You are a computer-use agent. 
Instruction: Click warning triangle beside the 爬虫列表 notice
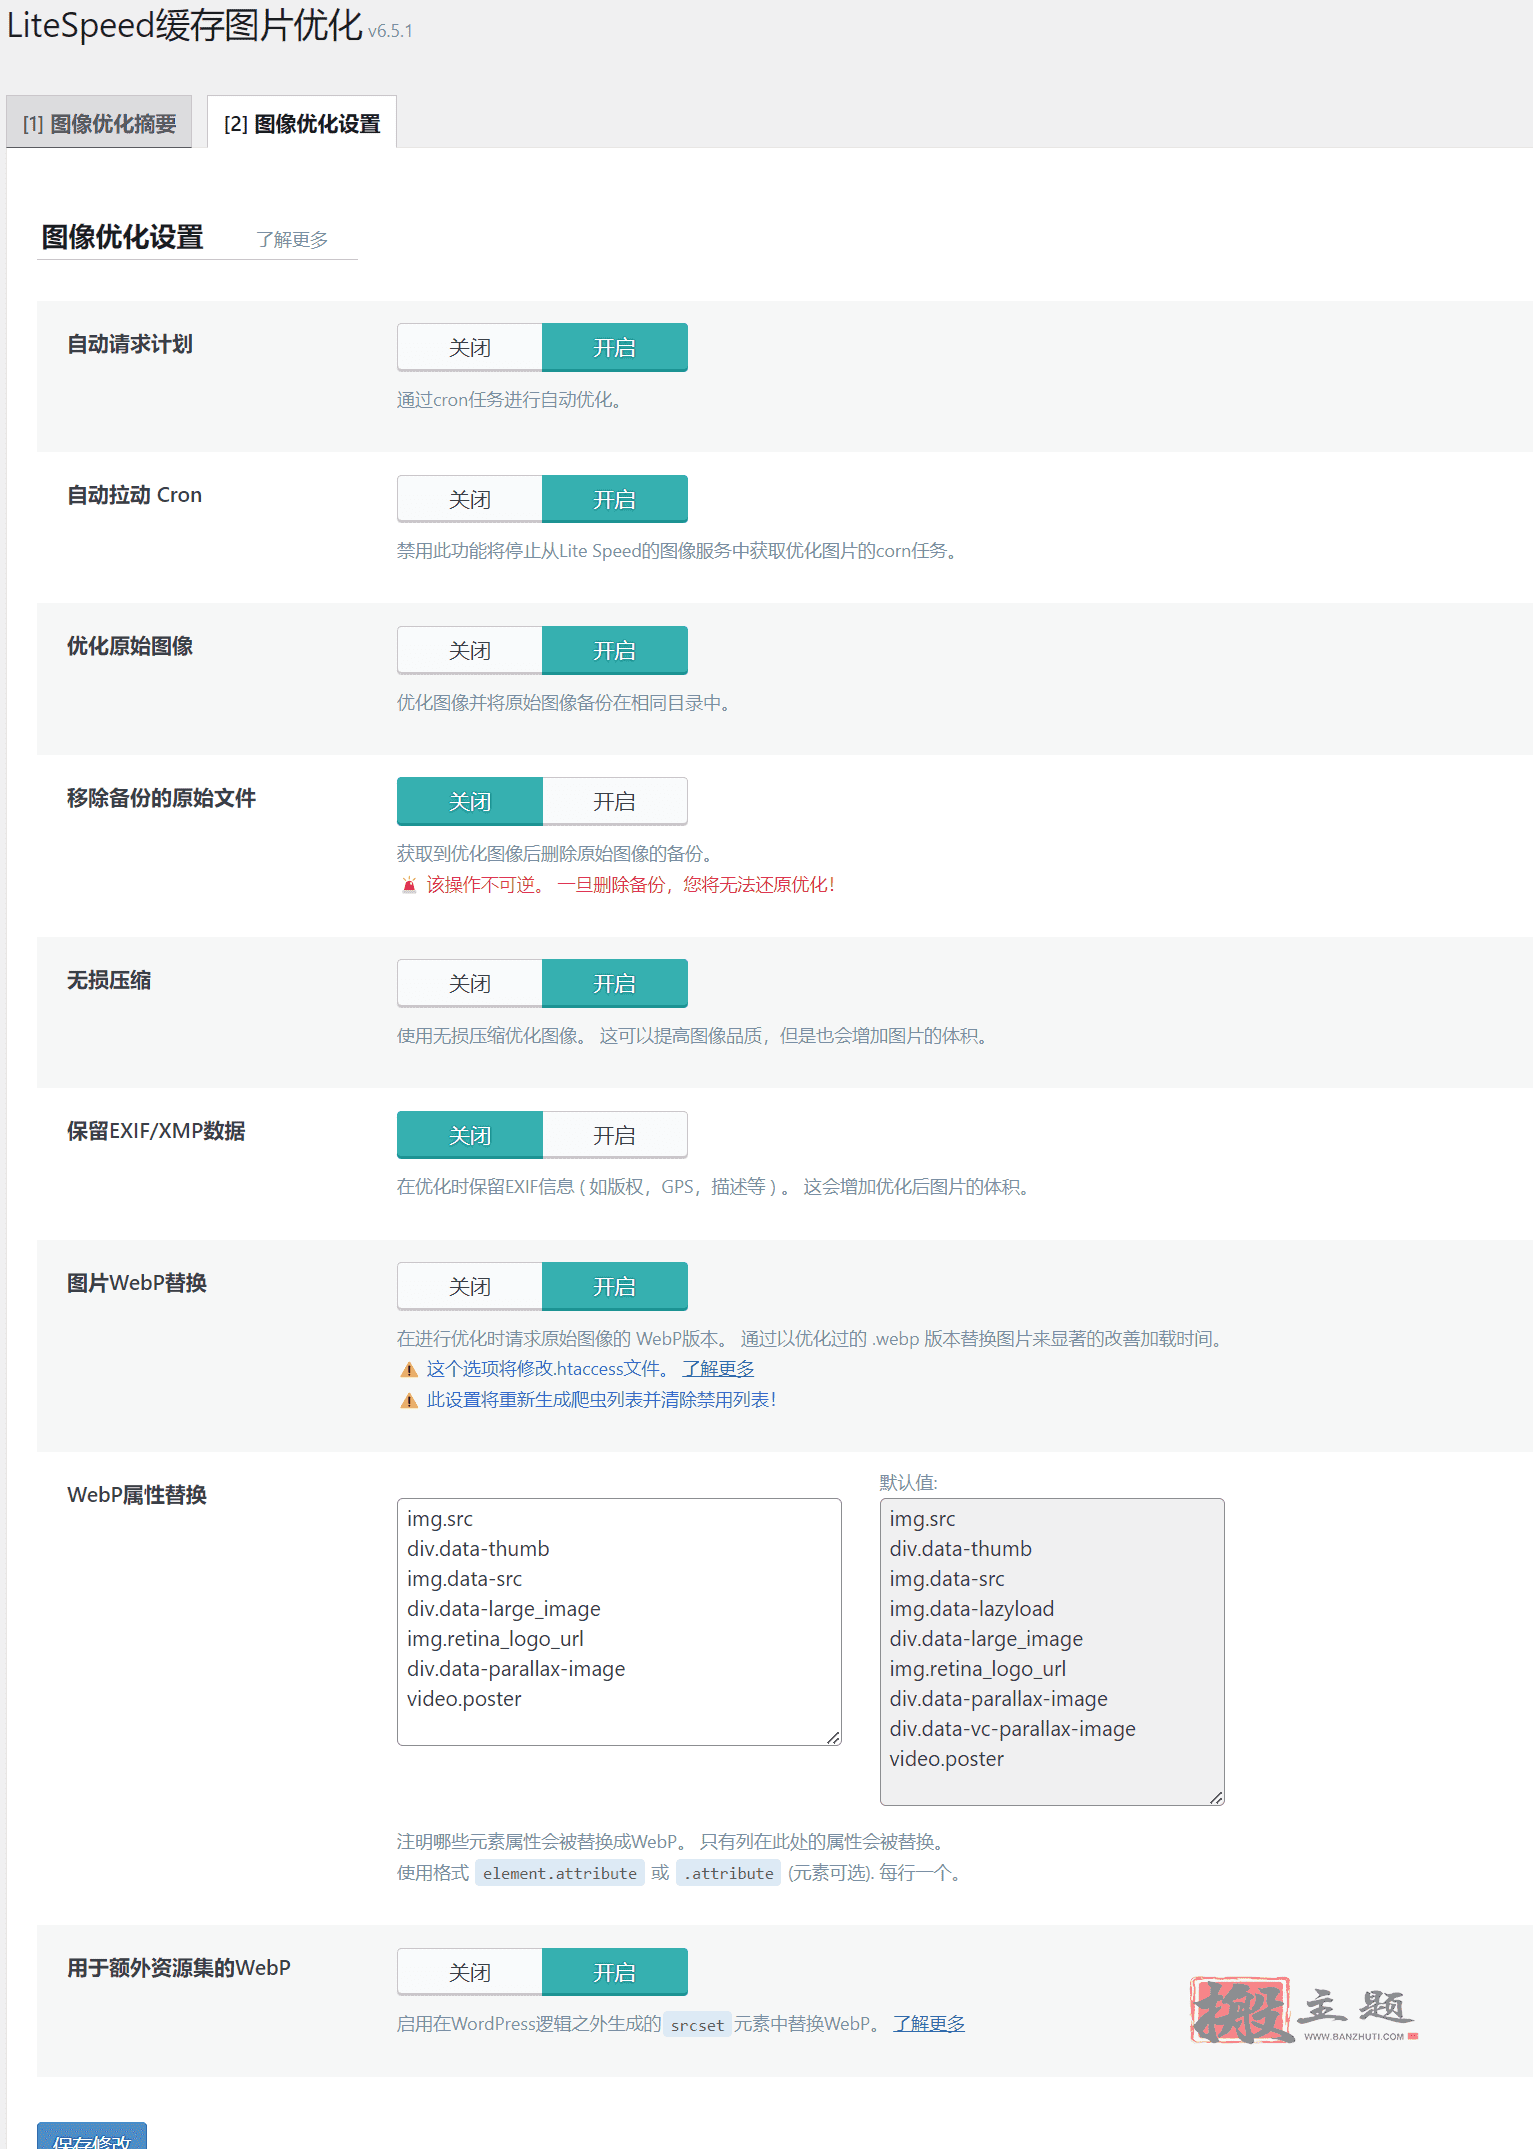(x=409, y=1400)
